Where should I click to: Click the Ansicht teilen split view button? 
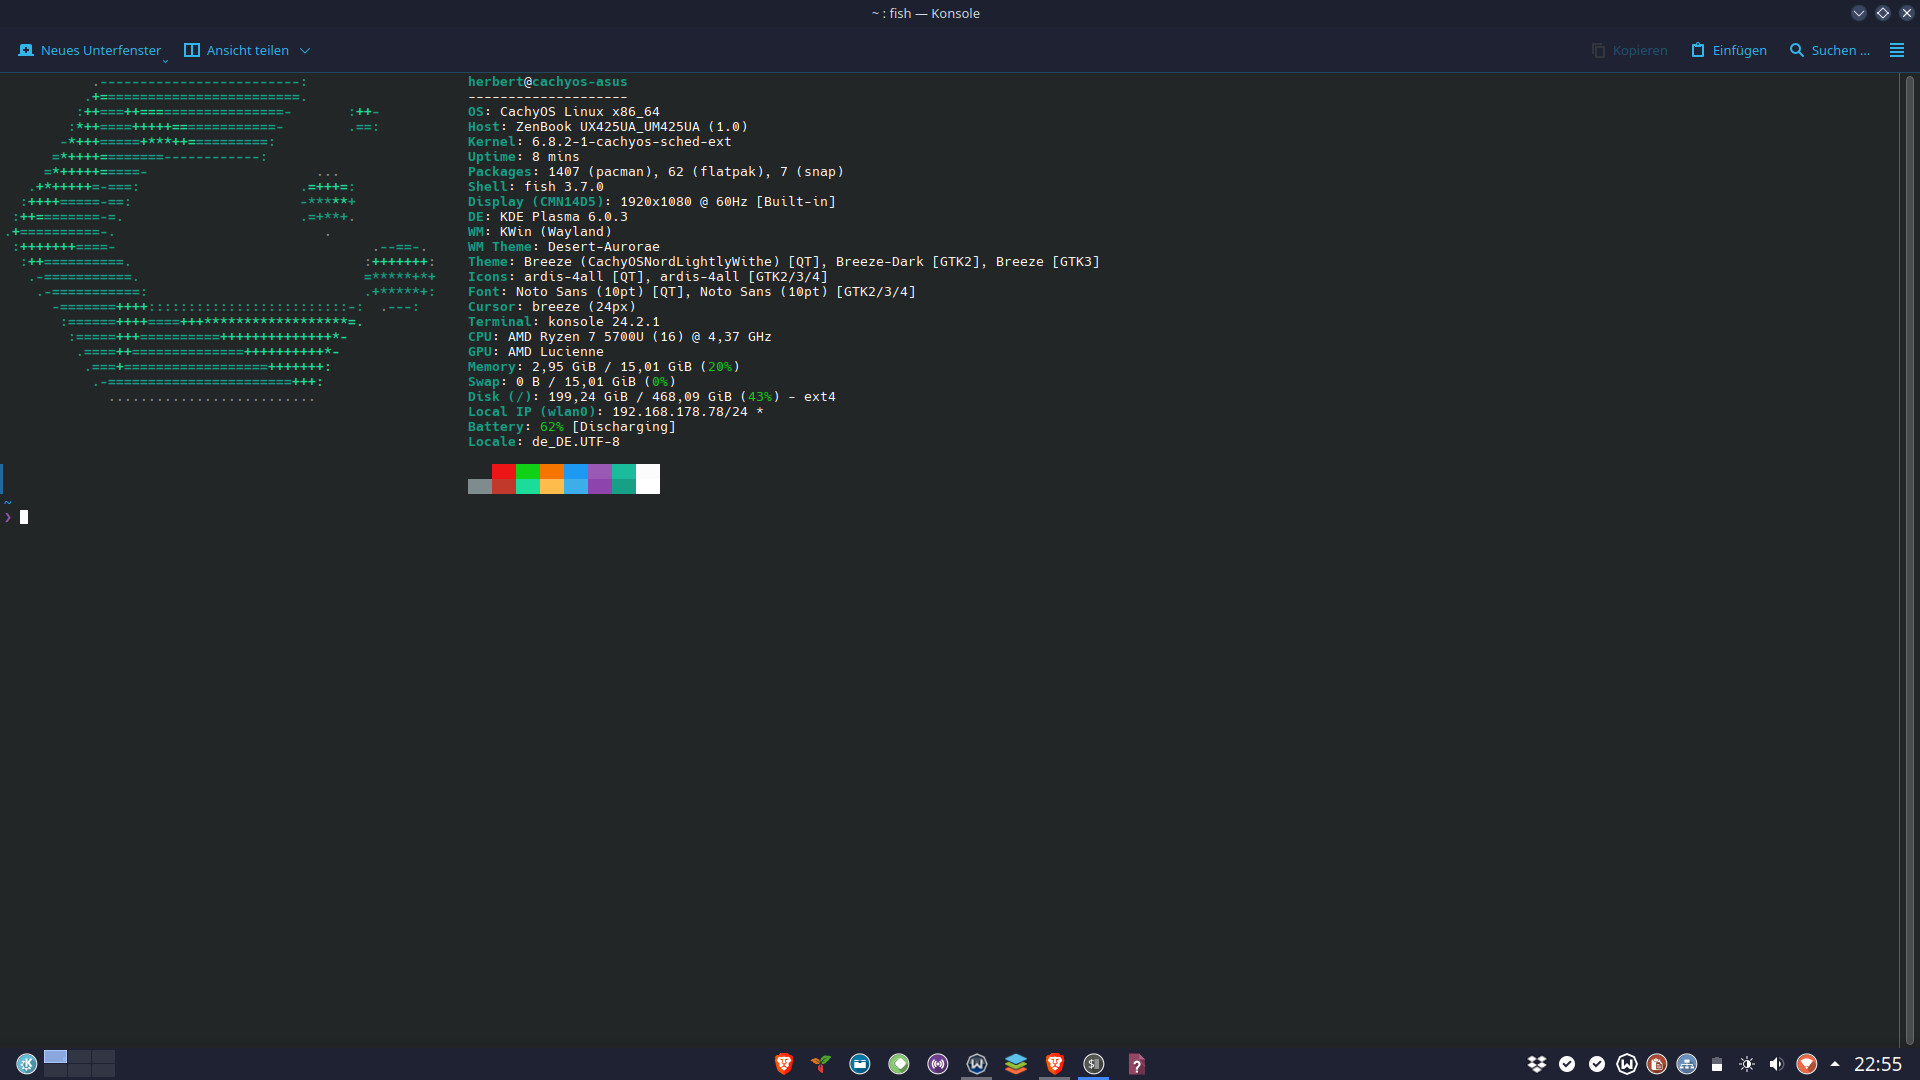[x=237, y=50]
